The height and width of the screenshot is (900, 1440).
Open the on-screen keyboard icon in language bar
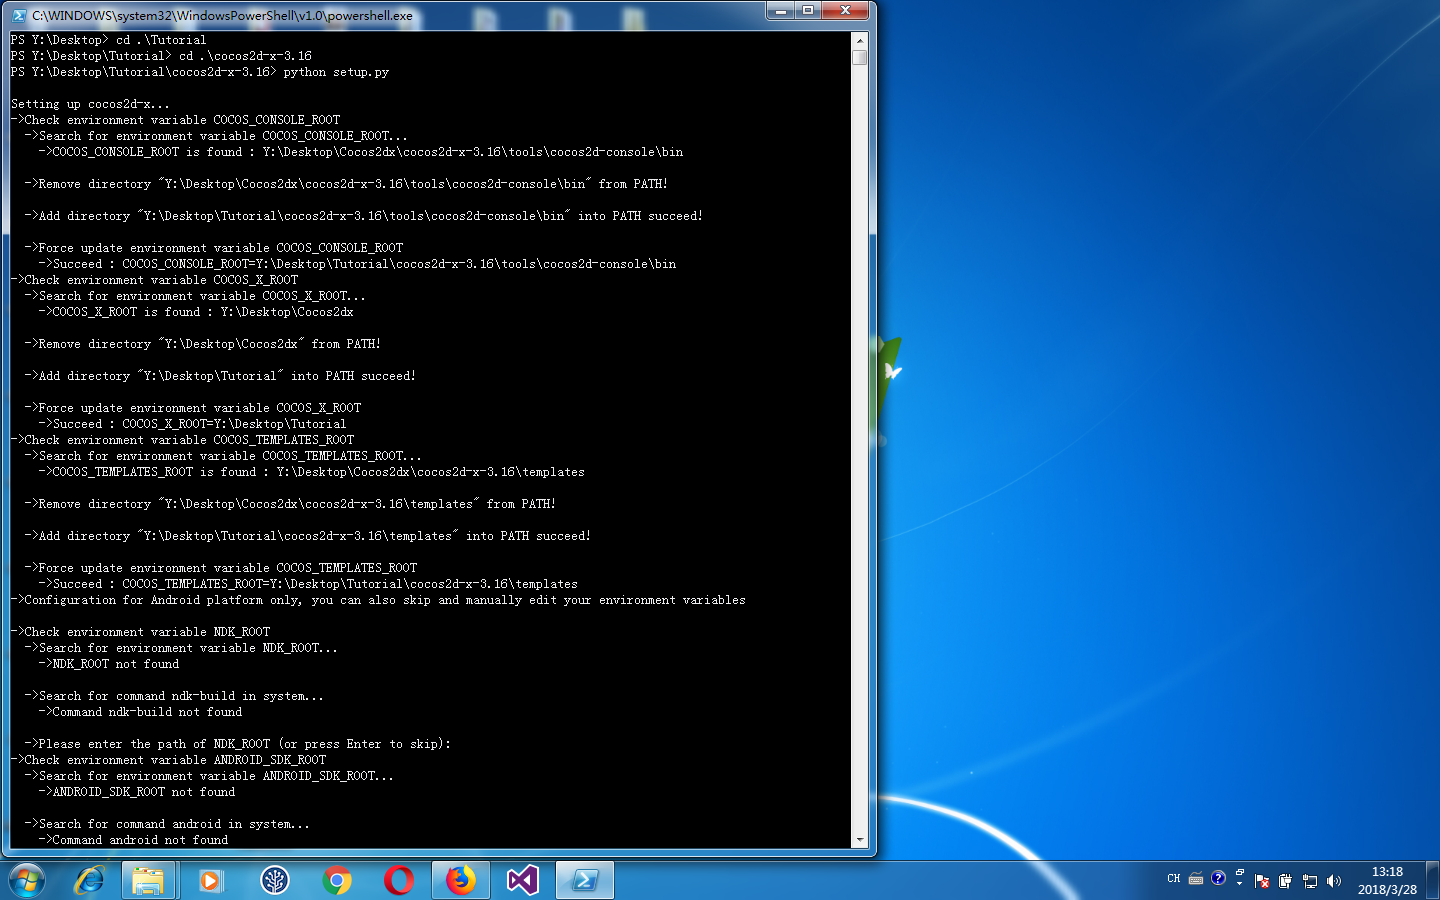1196,879
